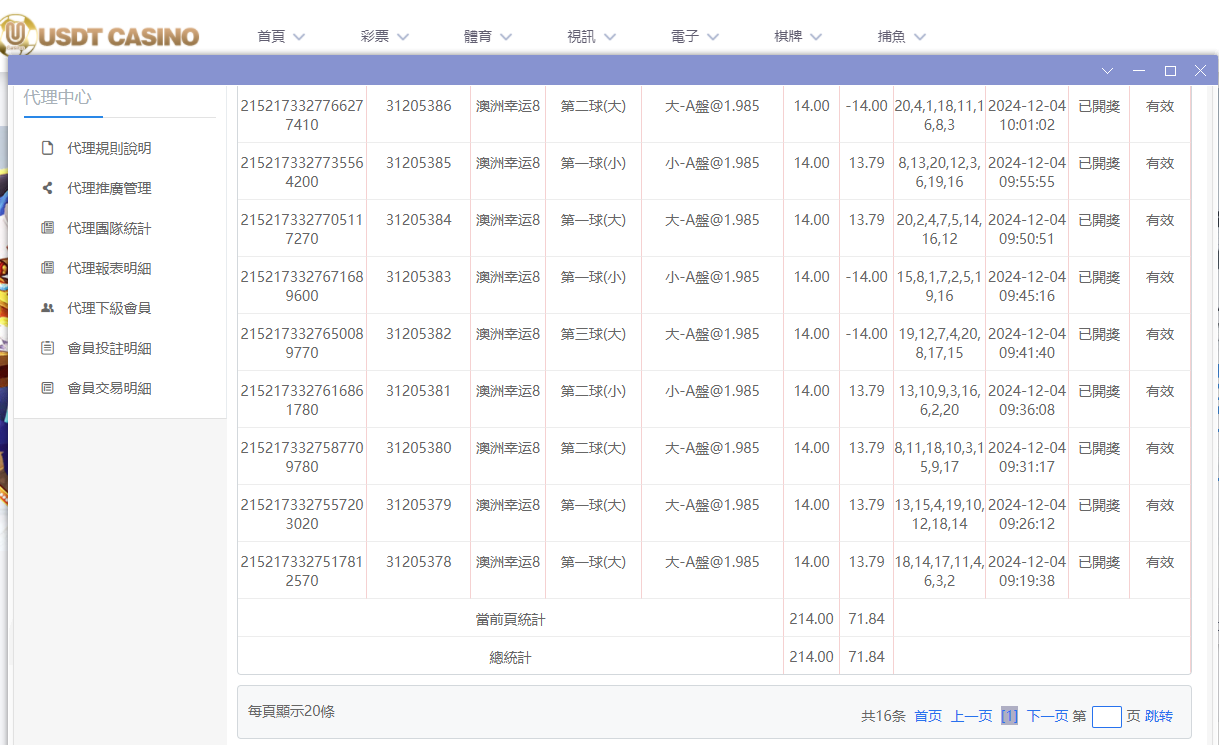
Task: Expand the 視訊 dropdown chevron
Action: [613, 36]
